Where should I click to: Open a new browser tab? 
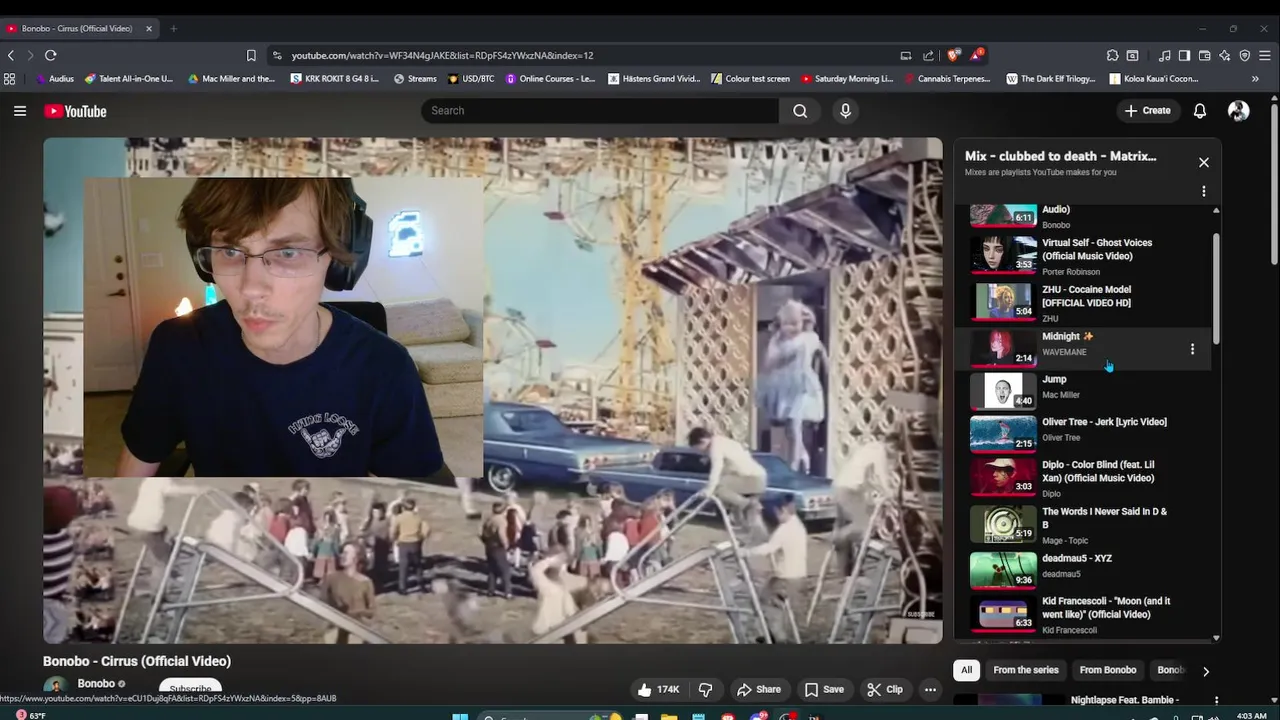pyautogui.click(x=173, y=28)
